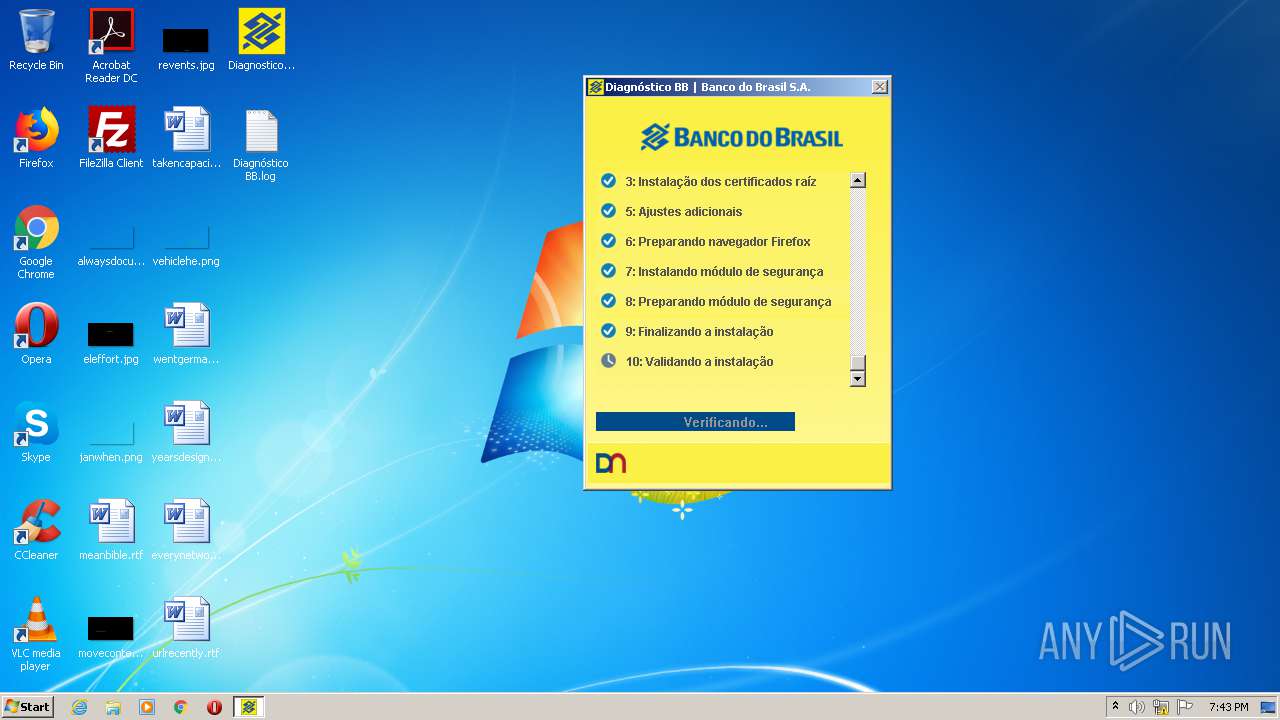Launch CCleaner shortcut
Screen dimensions: 1280x720
tap(36, 530)
